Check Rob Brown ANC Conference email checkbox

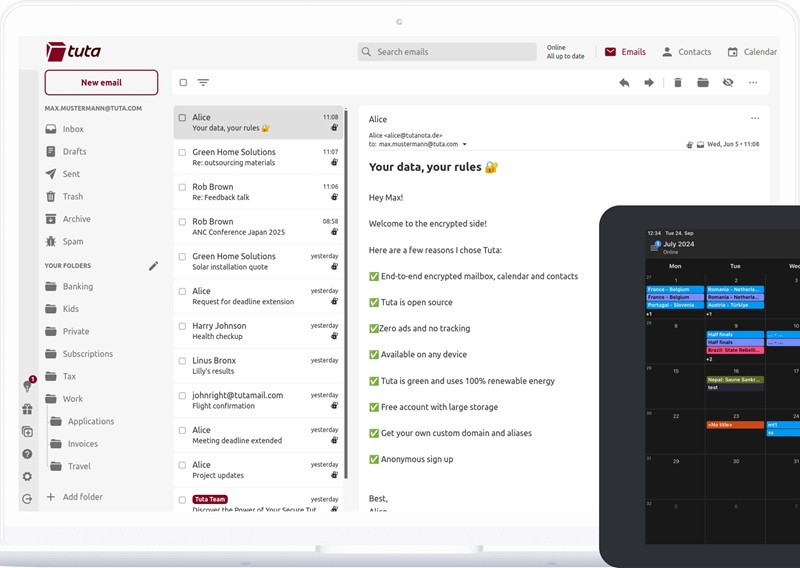pyautogui.click(x=182, y=222)
